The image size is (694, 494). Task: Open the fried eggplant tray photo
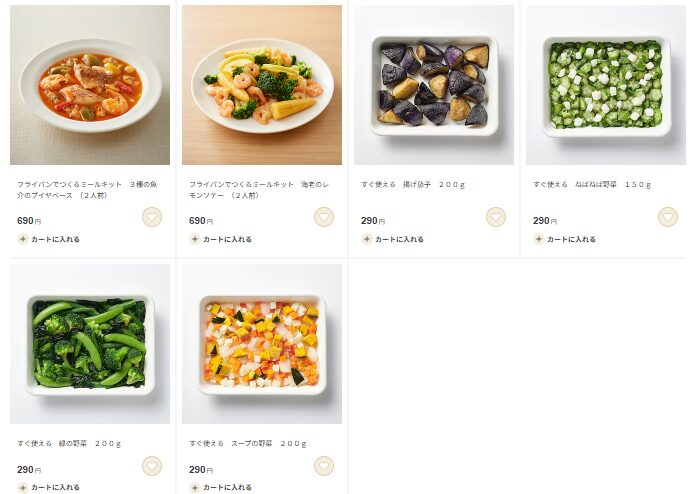(x=434, y=85)
